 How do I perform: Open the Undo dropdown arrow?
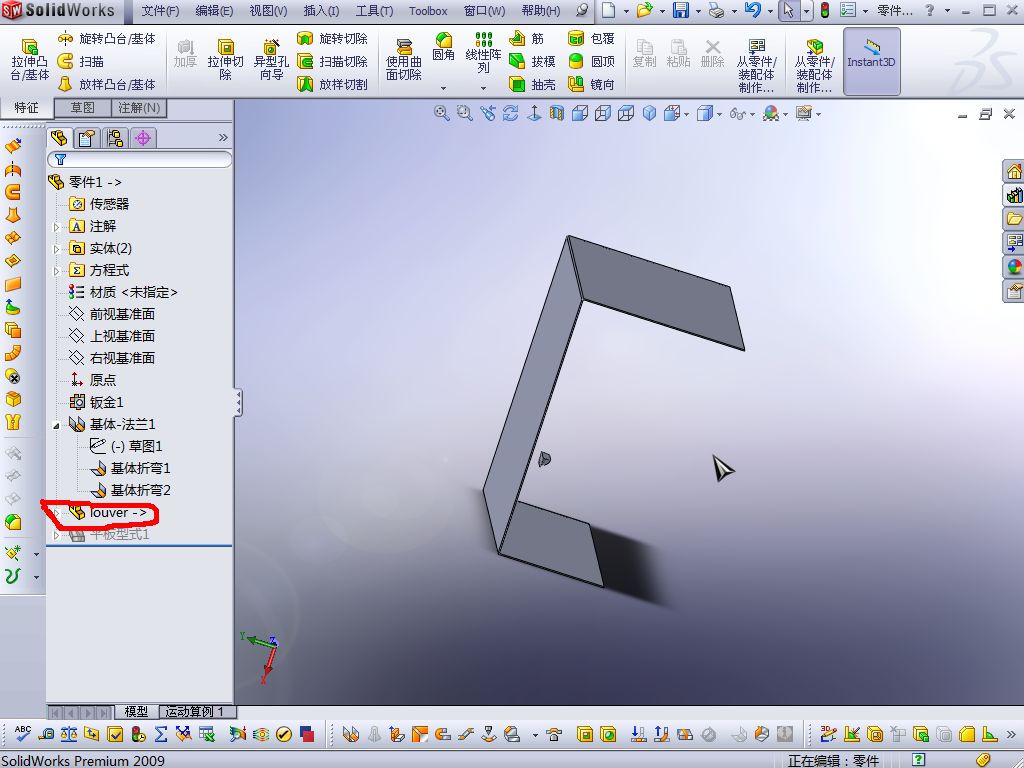tap(771, 11)
